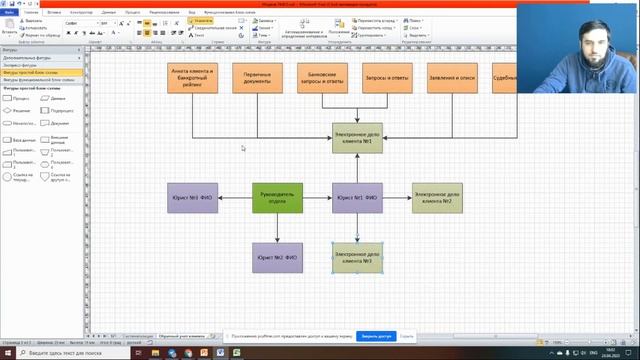The image size is (640, 360).
Task: Pick the База данных shape
Action: click(x=20, y=140)
